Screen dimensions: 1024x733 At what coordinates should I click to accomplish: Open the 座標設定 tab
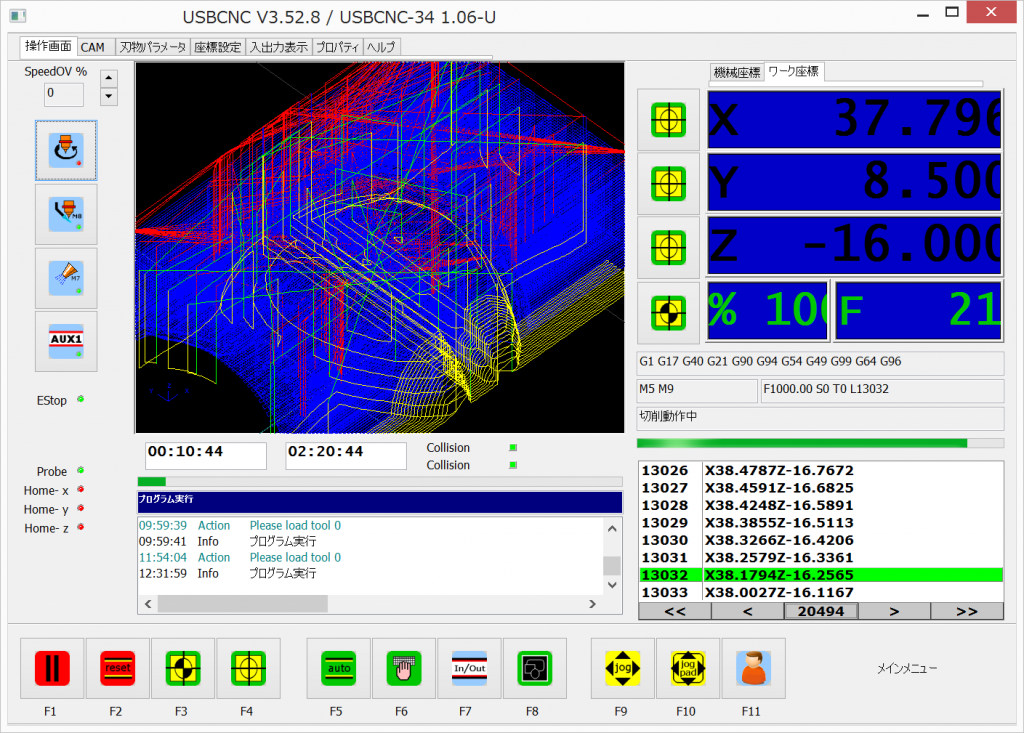click(218, 47)
